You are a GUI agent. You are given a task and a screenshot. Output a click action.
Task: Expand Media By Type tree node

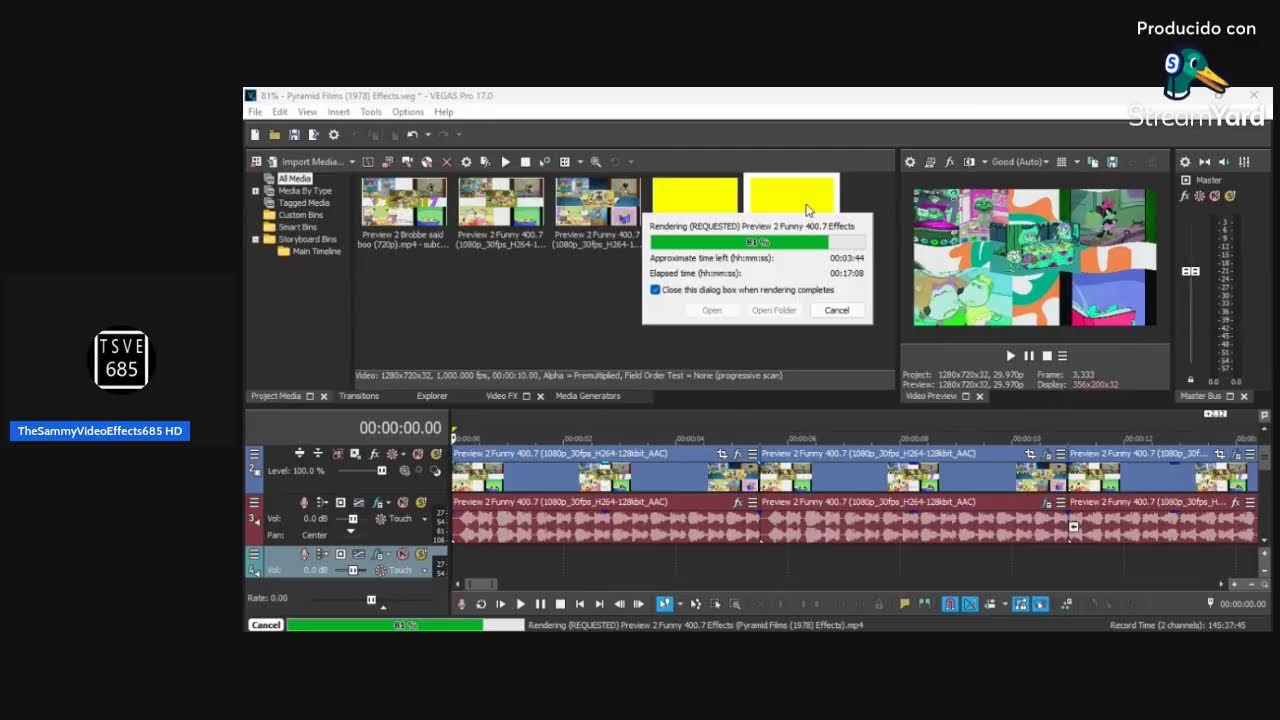(x=255, y=191)
